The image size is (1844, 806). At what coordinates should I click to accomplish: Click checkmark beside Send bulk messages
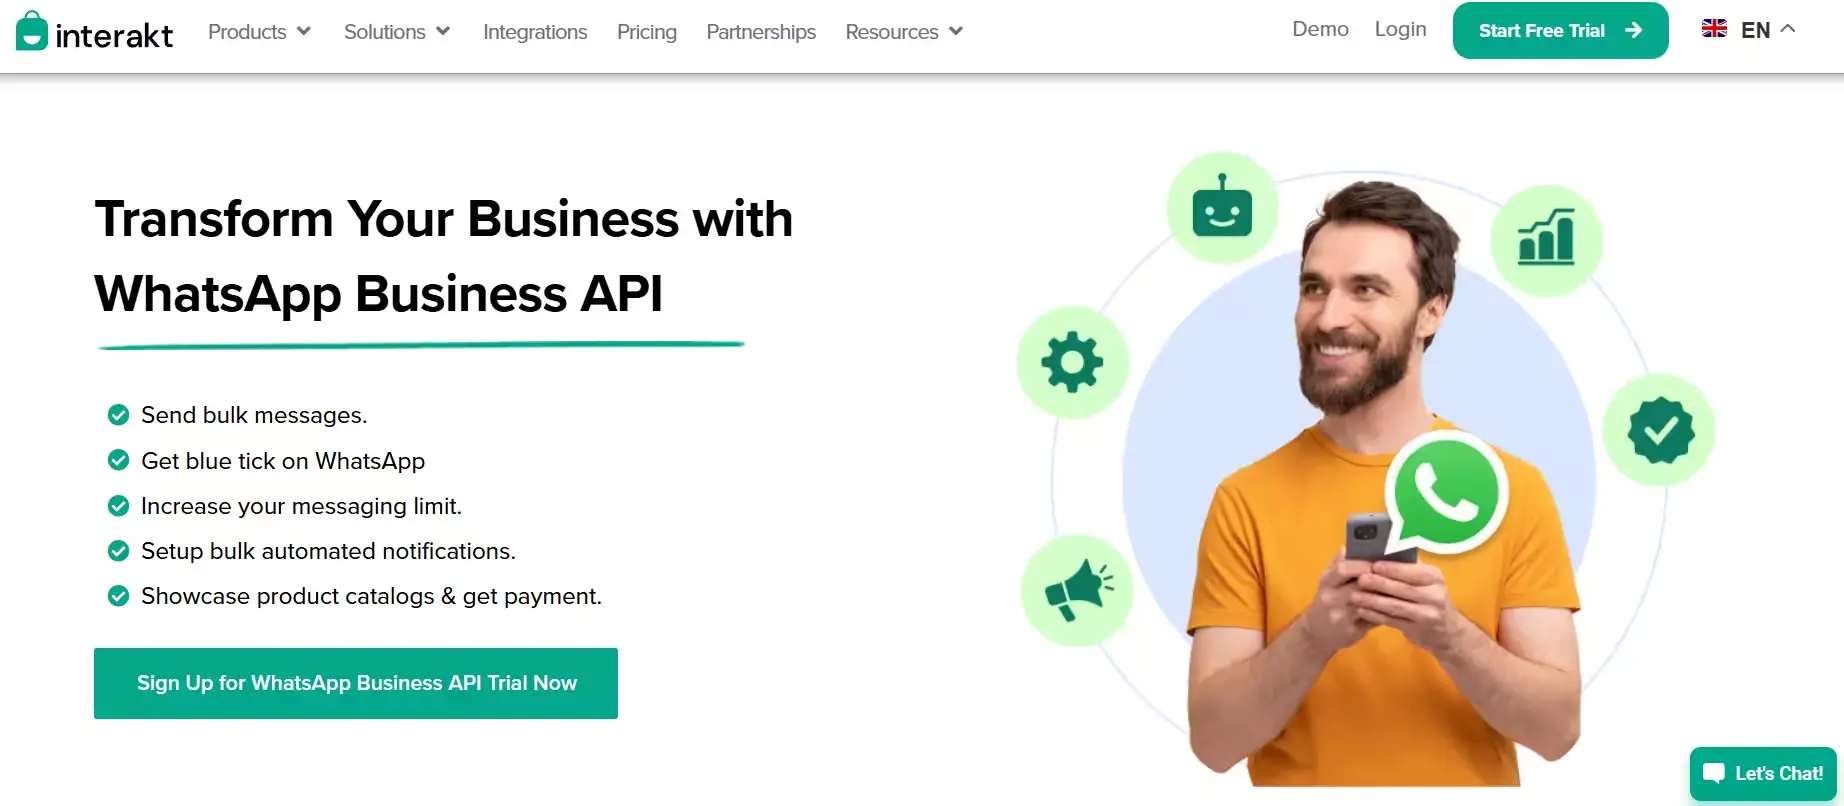[118, 415]
